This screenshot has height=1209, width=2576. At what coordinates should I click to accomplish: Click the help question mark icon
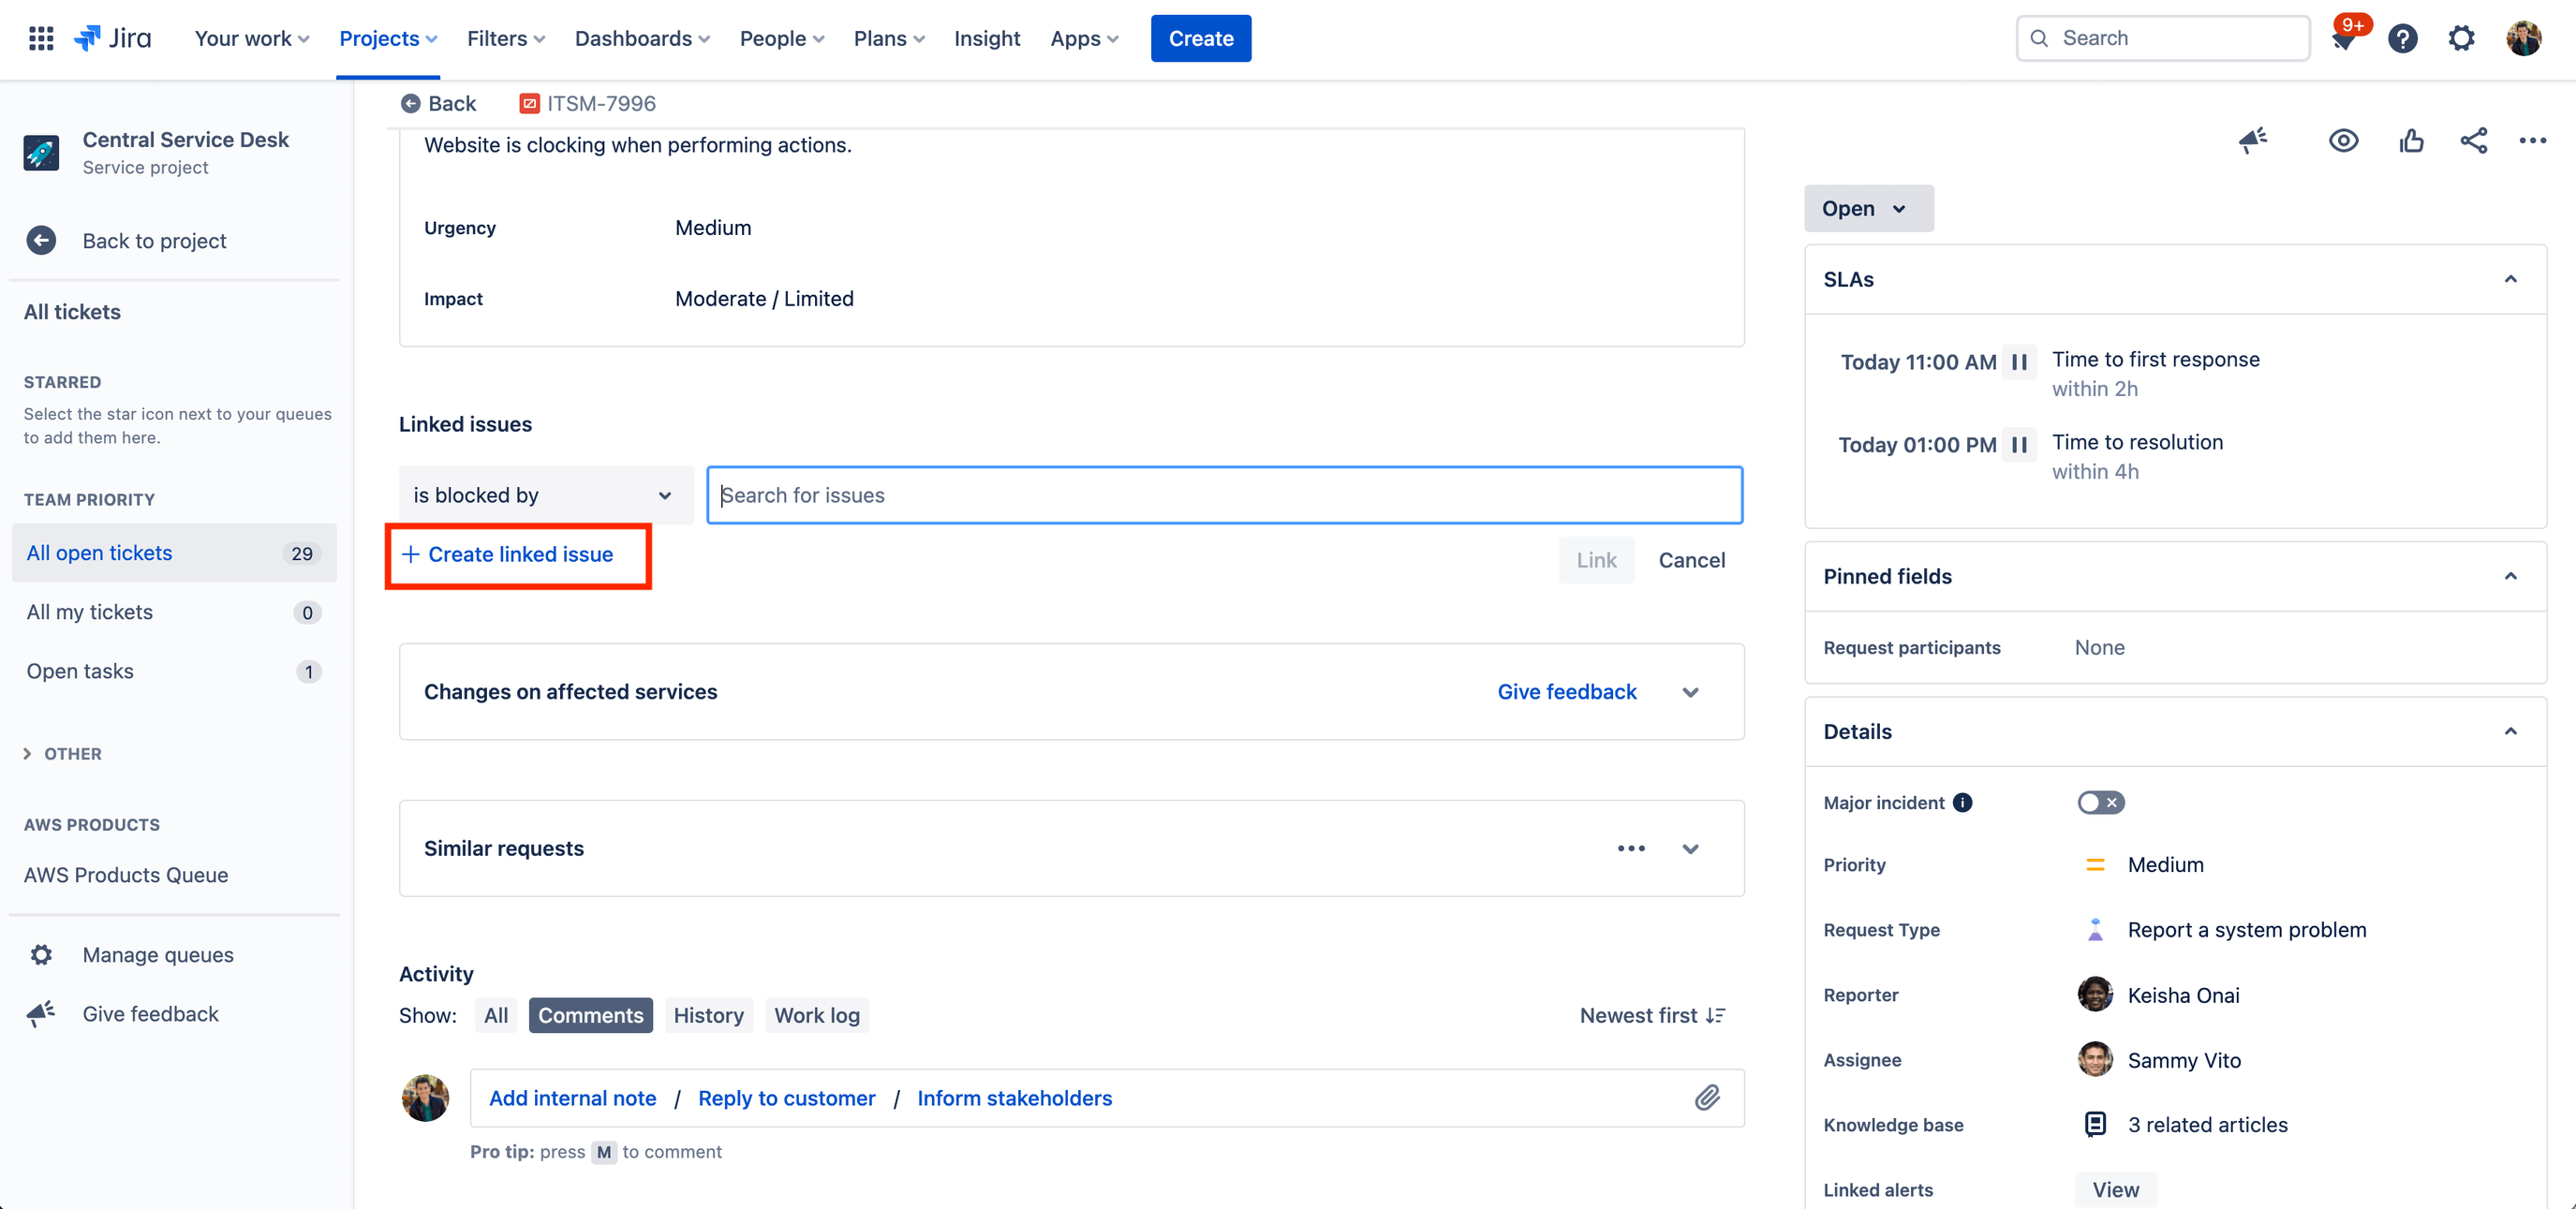point(2402,37)
